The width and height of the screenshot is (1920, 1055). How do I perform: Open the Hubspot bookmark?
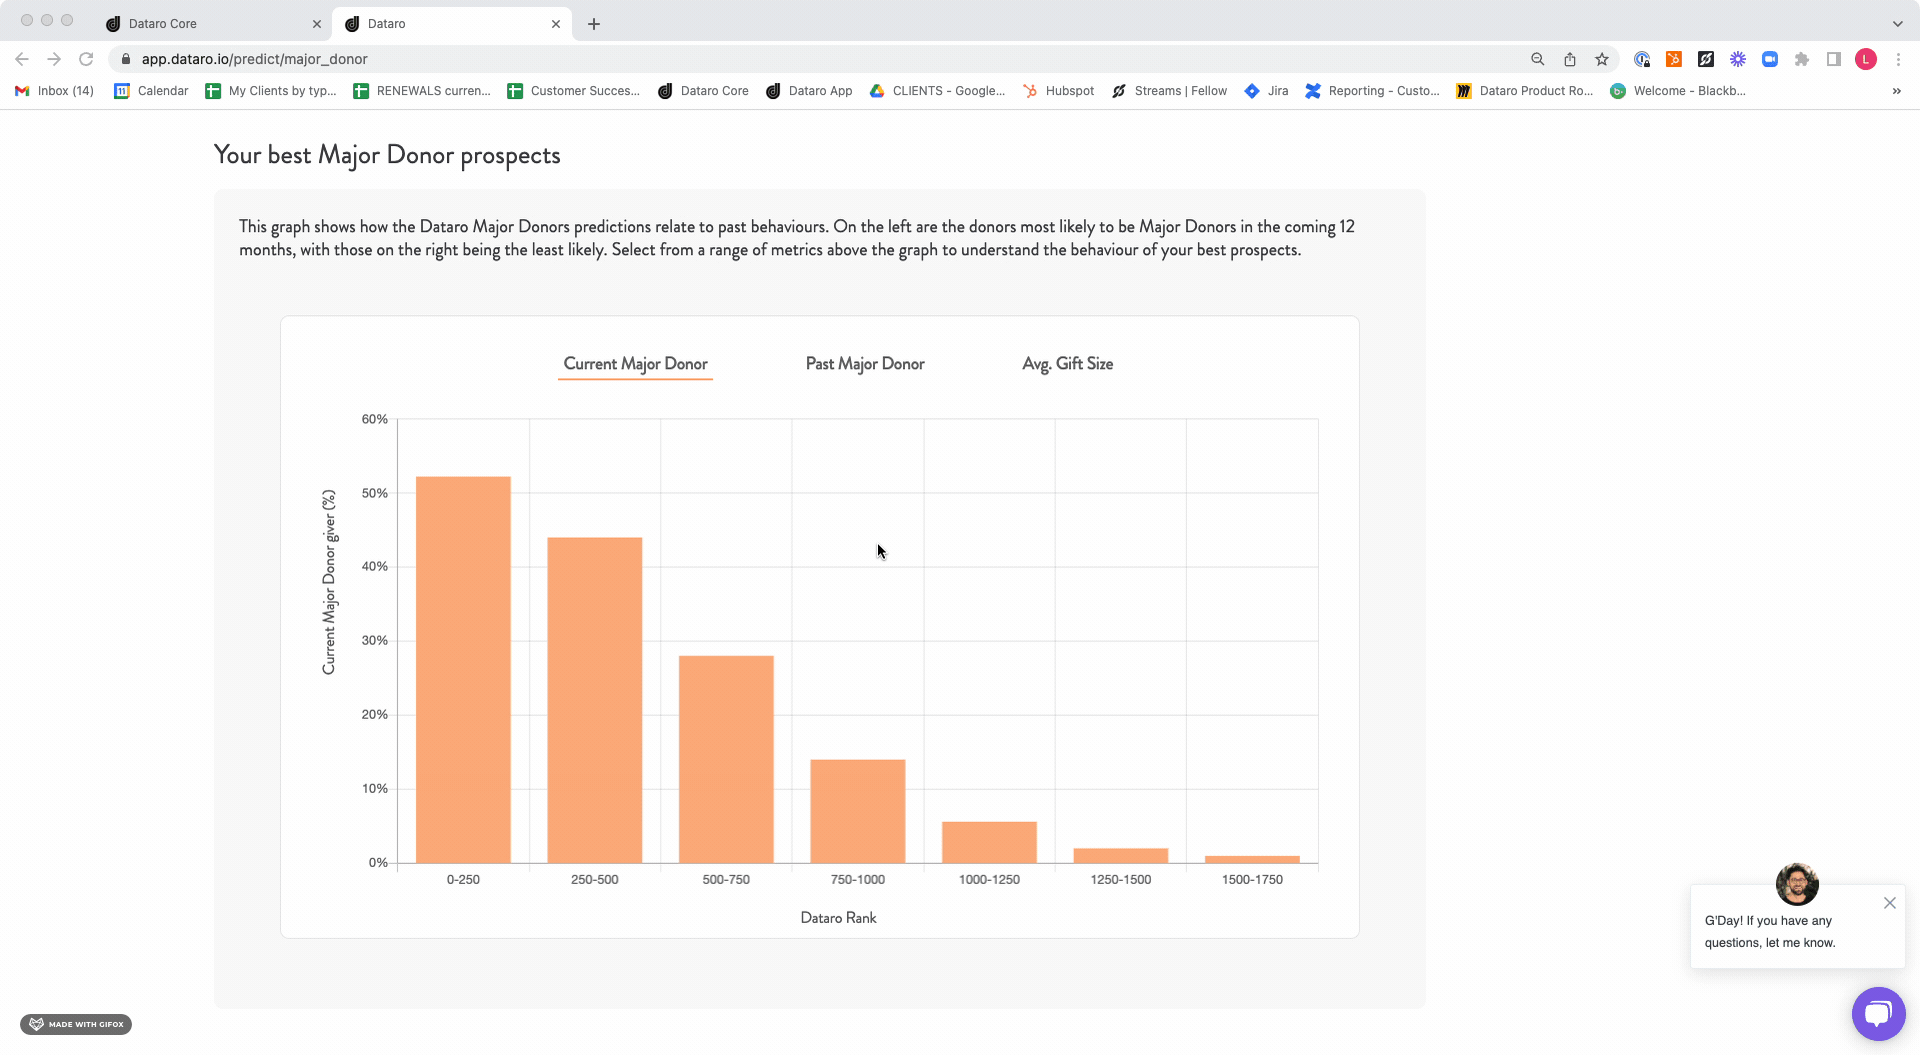[1058, 91]
